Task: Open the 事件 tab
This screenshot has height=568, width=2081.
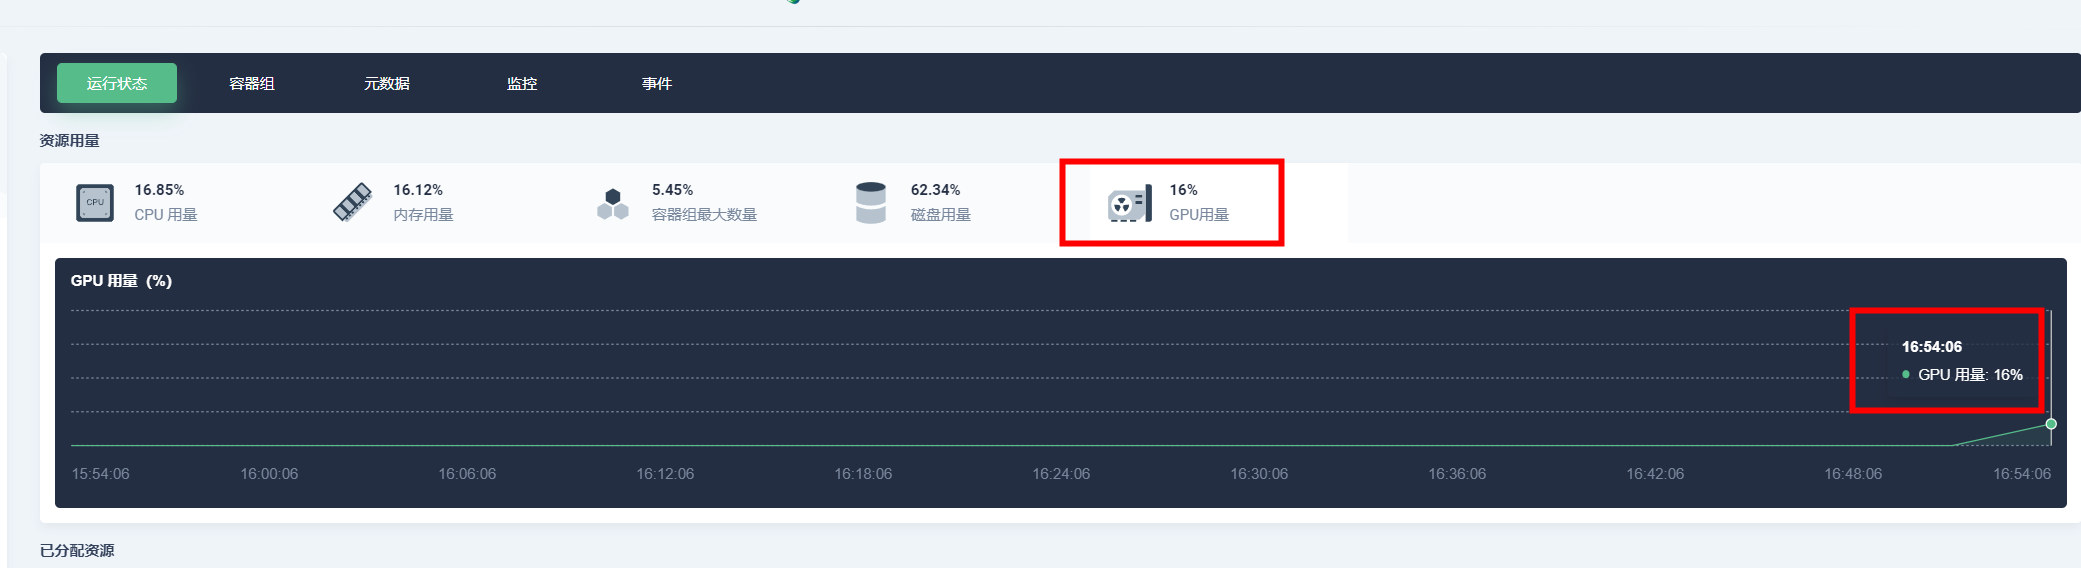Action: 657,83
